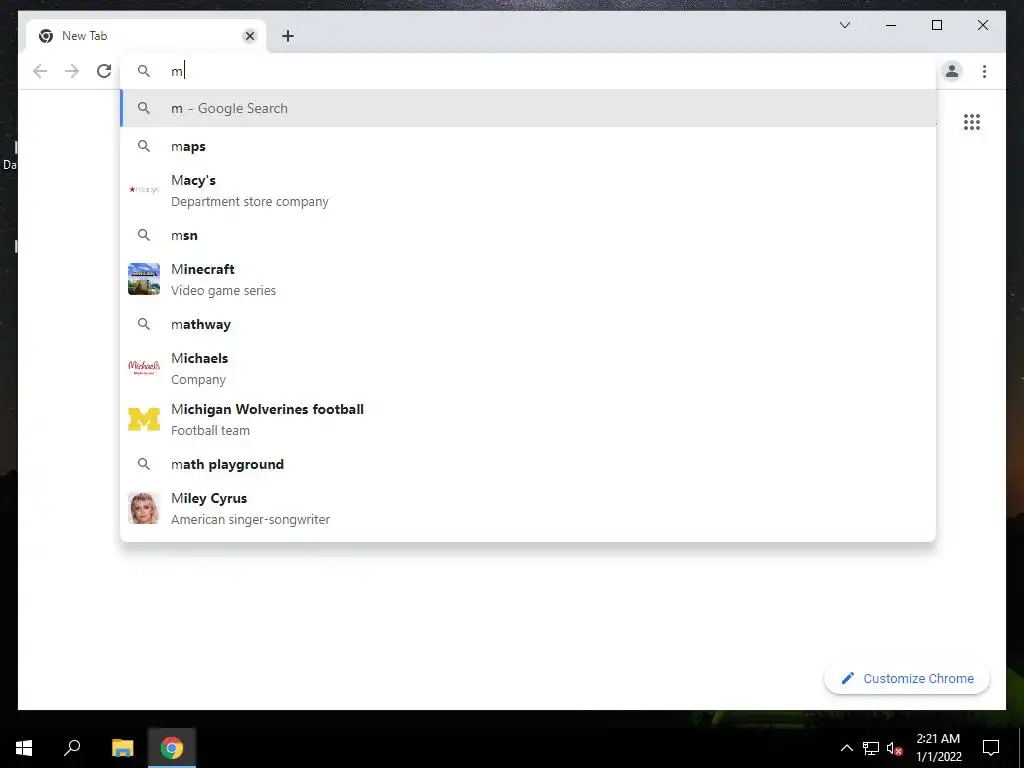Choose the Michaels company suggestion
This screenshot has width=1024, height=768.
[528, 368]
